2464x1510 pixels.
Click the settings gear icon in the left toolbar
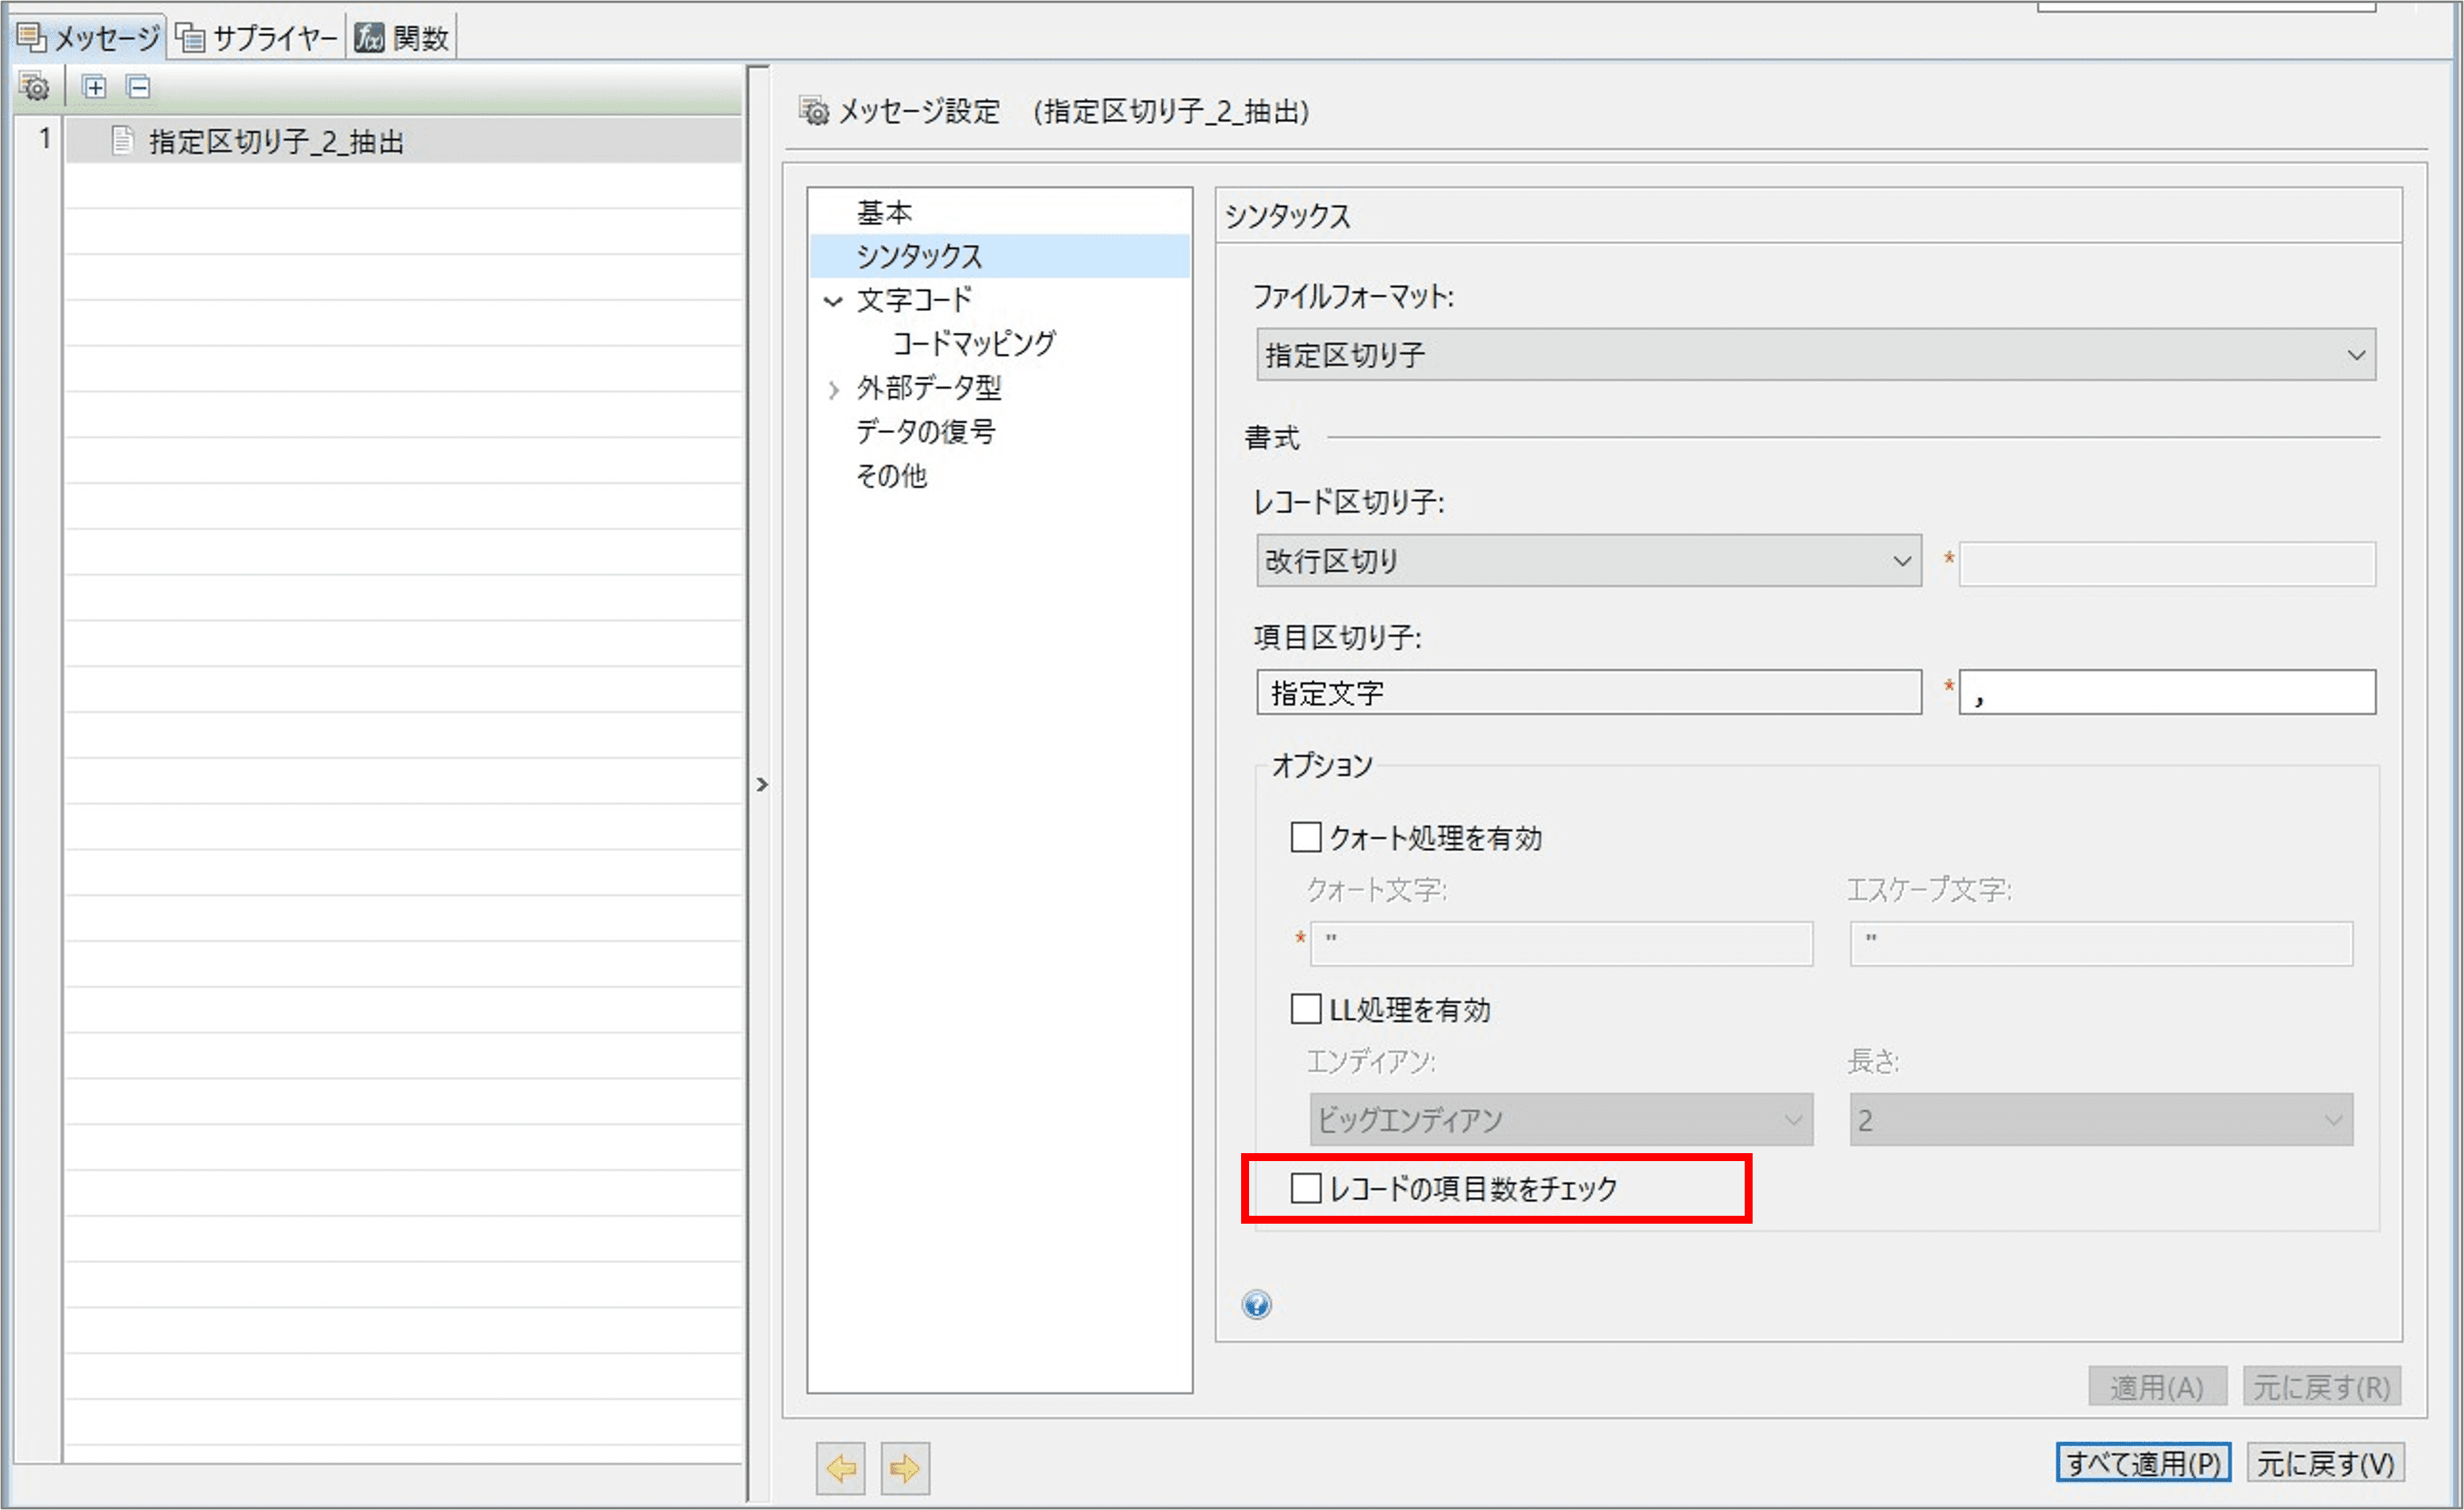(x=34, y=88)
